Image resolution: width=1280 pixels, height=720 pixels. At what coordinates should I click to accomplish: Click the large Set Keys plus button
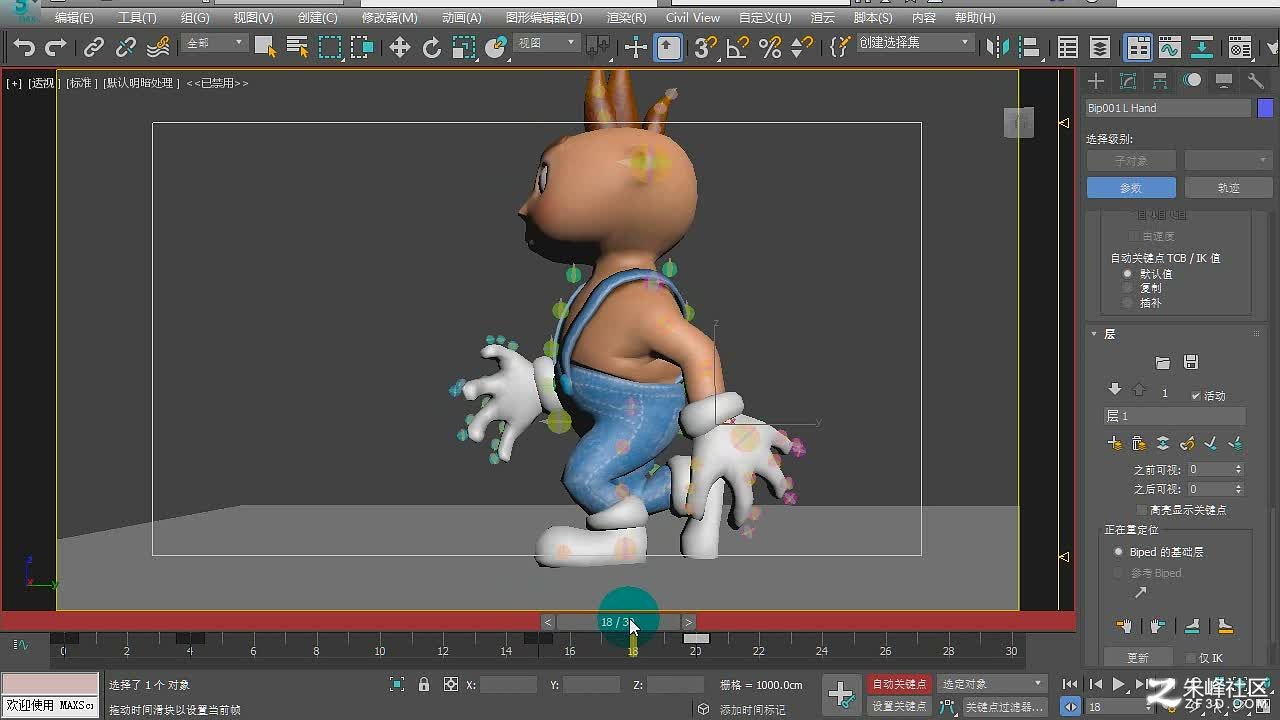coord(841,694)
